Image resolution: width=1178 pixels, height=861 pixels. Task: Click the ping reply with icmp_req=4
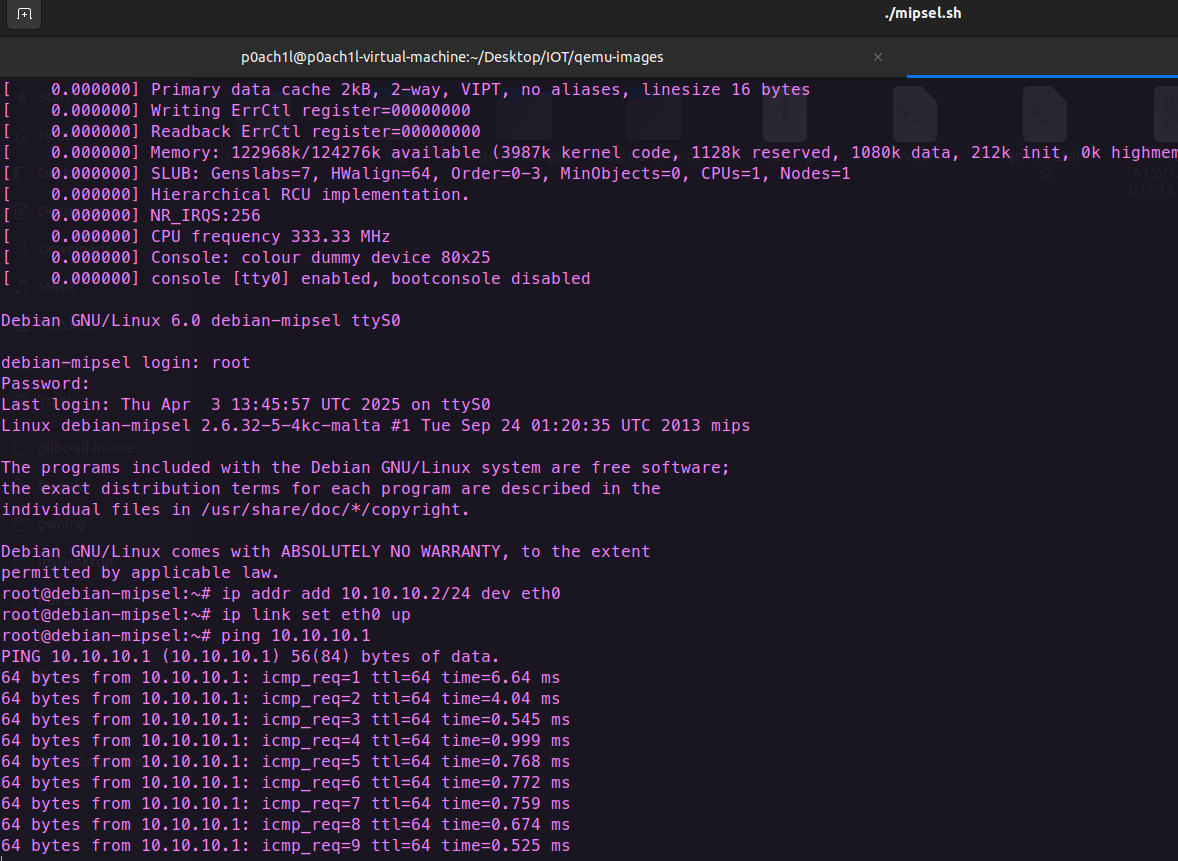tap(285, 742)
